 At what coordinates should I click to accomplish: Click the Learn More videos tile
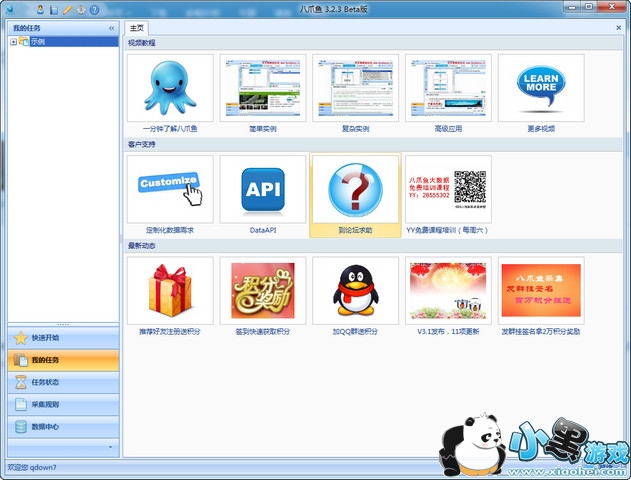point(541,88)
